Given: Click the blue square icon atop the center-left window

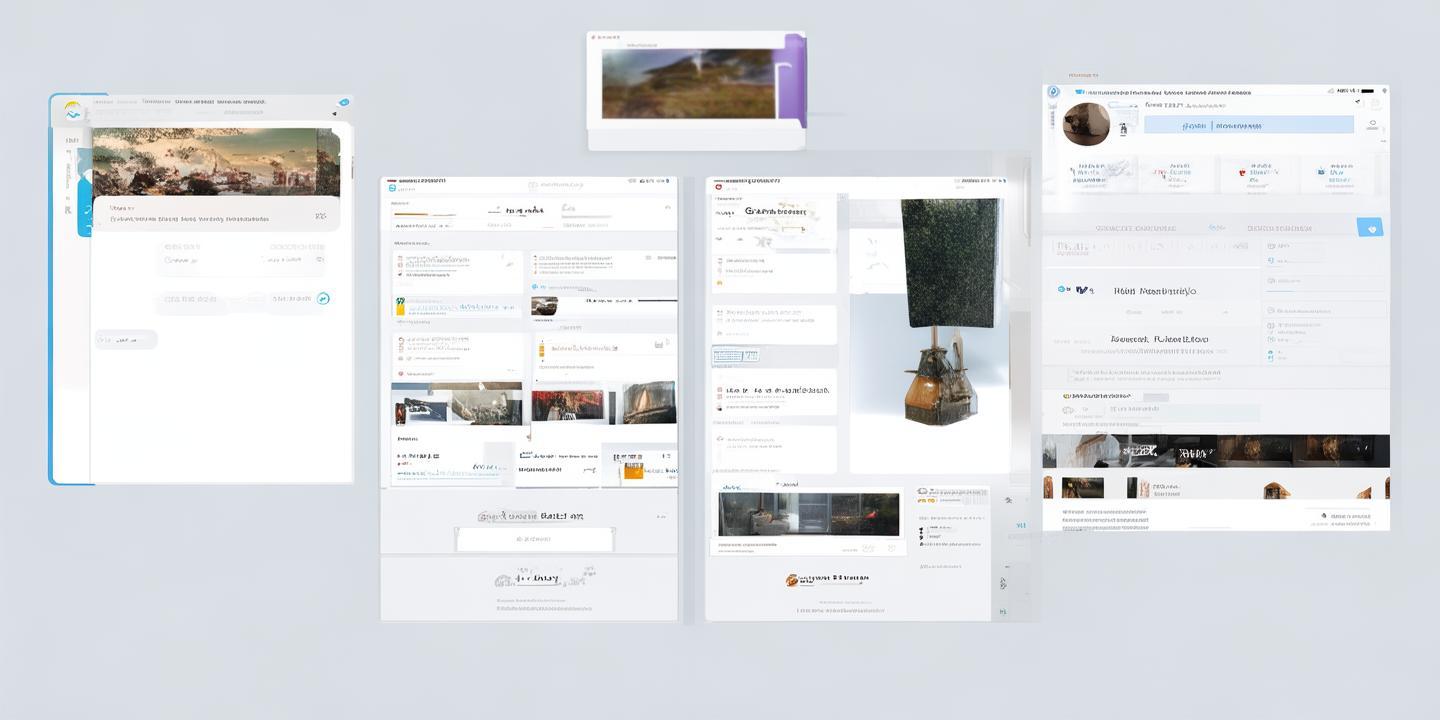Looking at the screenshot, I should coord(393,187).
